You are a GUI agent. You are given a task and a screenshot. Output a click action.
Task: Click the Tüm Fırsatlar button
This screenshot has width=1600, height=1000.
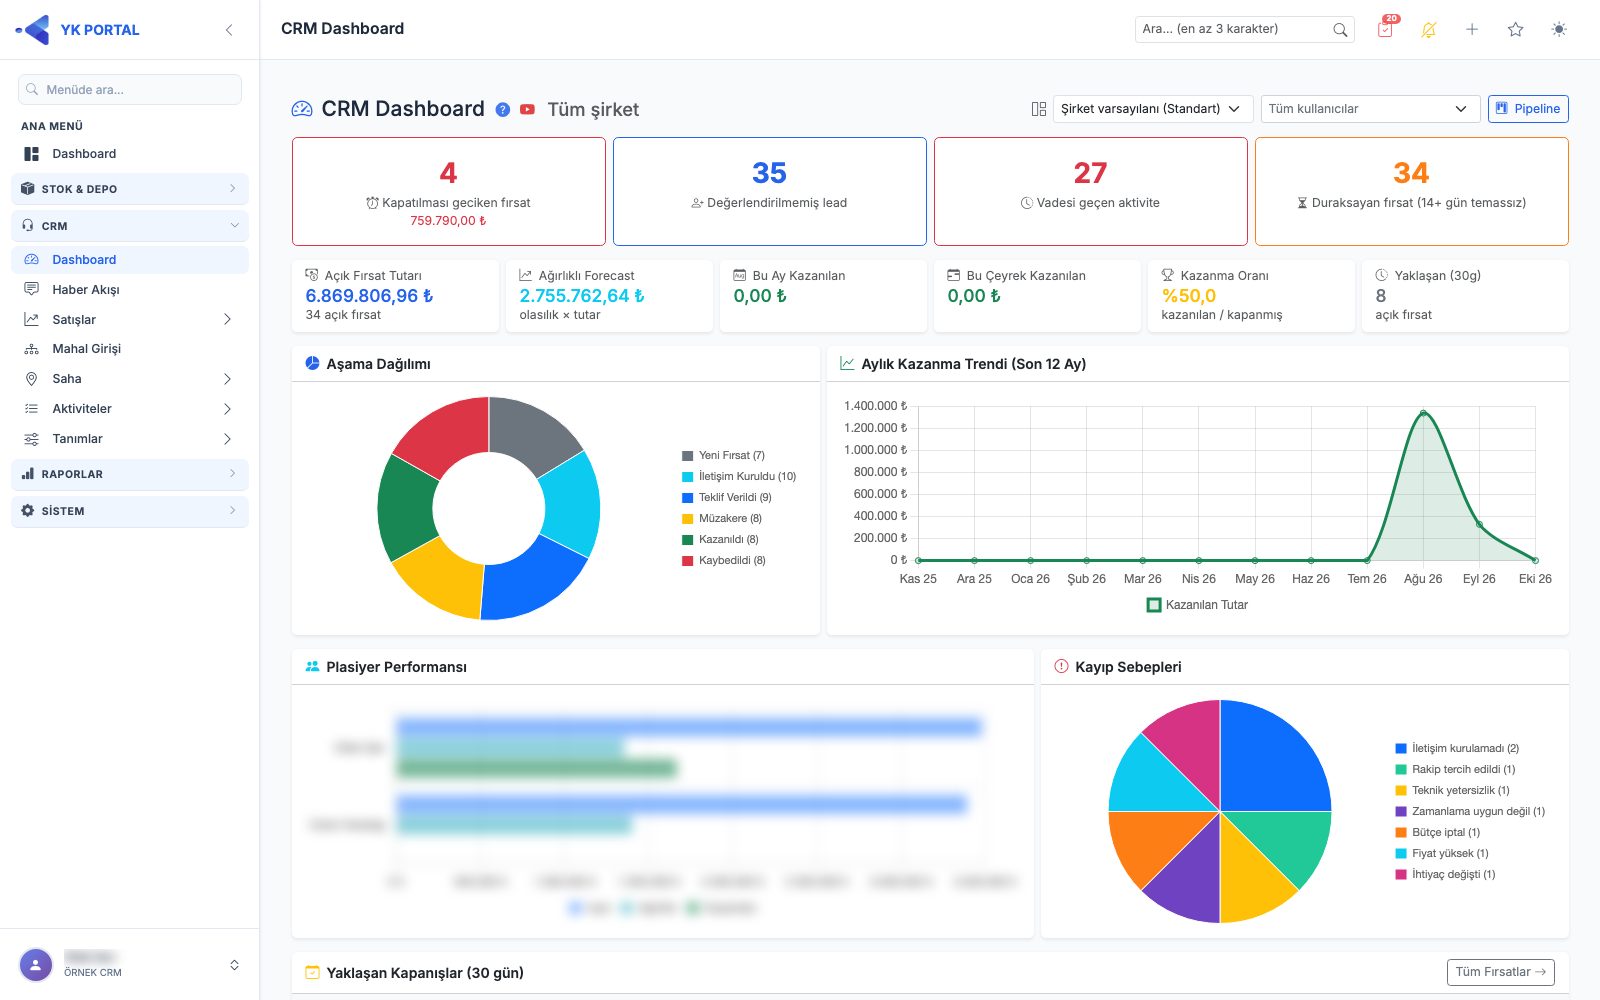tap(1500, 972)
